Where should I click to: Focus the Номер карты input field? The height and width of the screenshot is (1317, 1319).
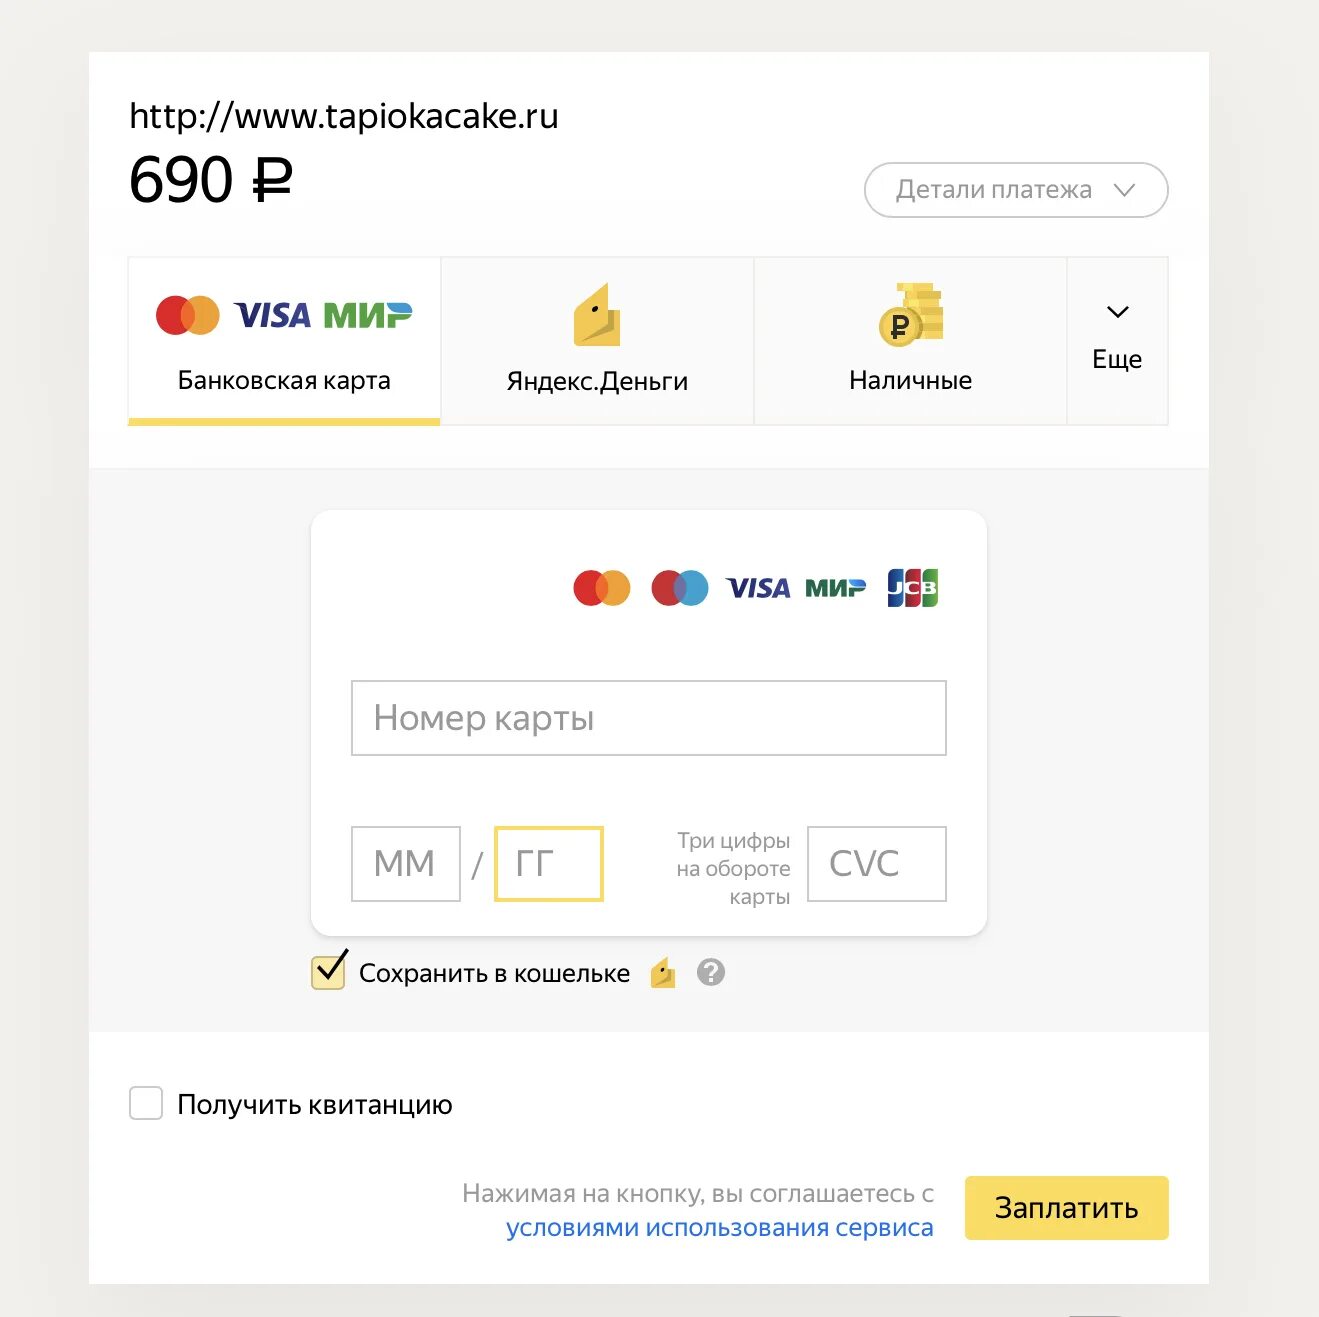[x=649, y=718]
